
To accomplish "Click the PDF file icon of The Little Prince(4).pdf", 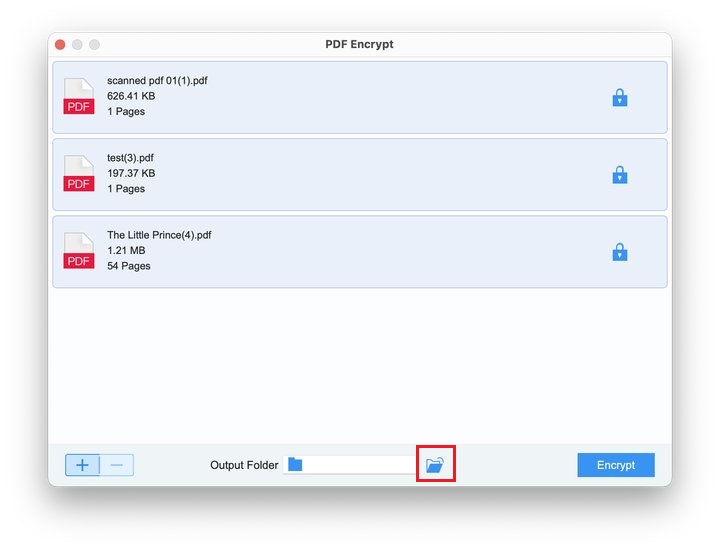I will (x=79, y=250).
